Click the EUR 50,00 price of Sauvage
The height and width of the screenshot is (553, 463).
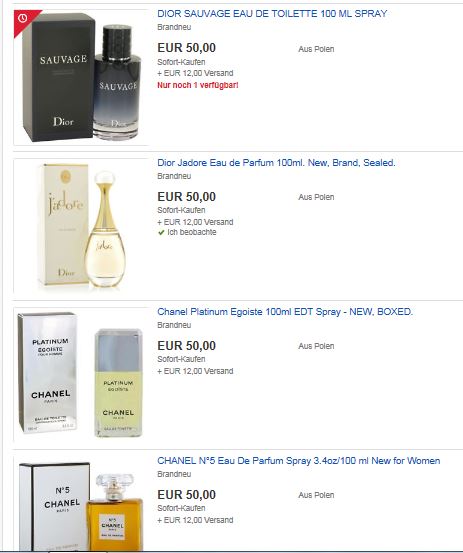pos(187,48)
